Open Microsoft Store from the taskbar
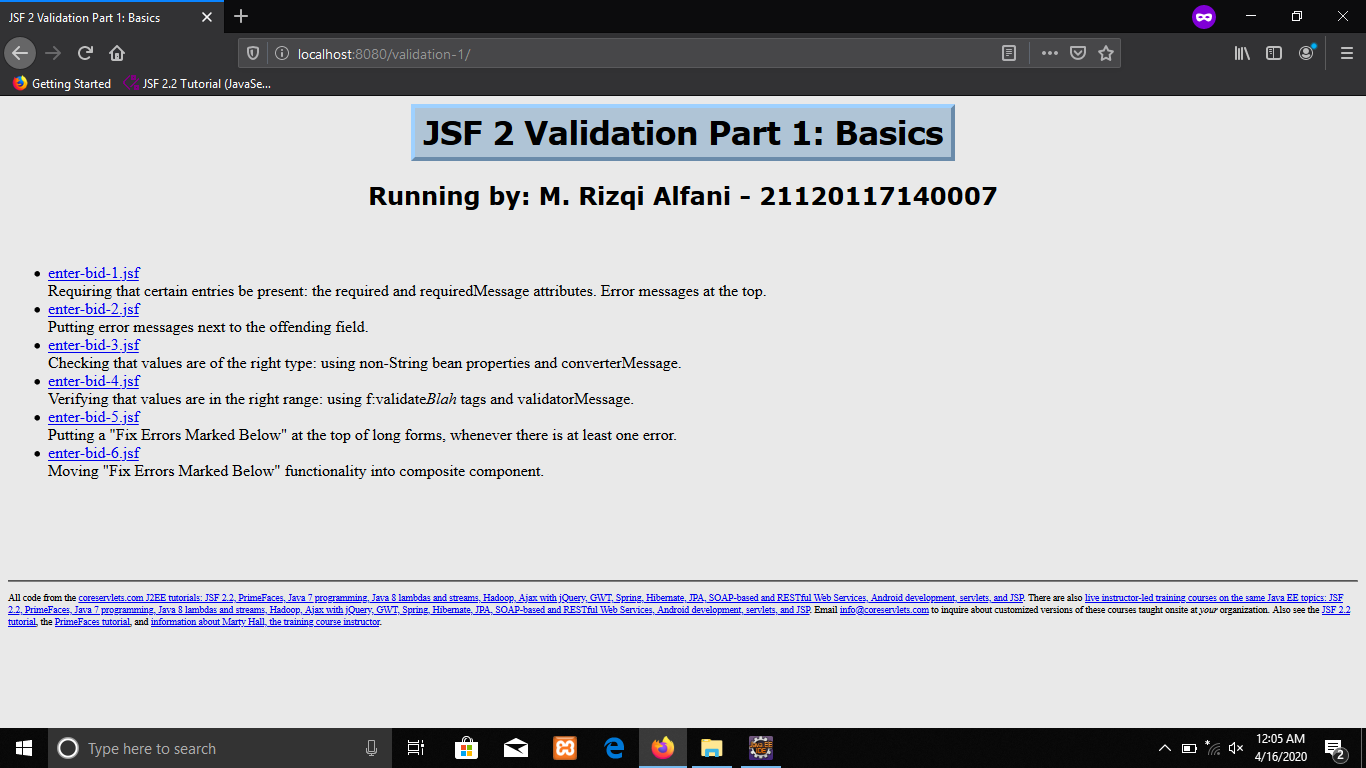The width and height of the screenshot is (1366, 768). pos(466,748)
